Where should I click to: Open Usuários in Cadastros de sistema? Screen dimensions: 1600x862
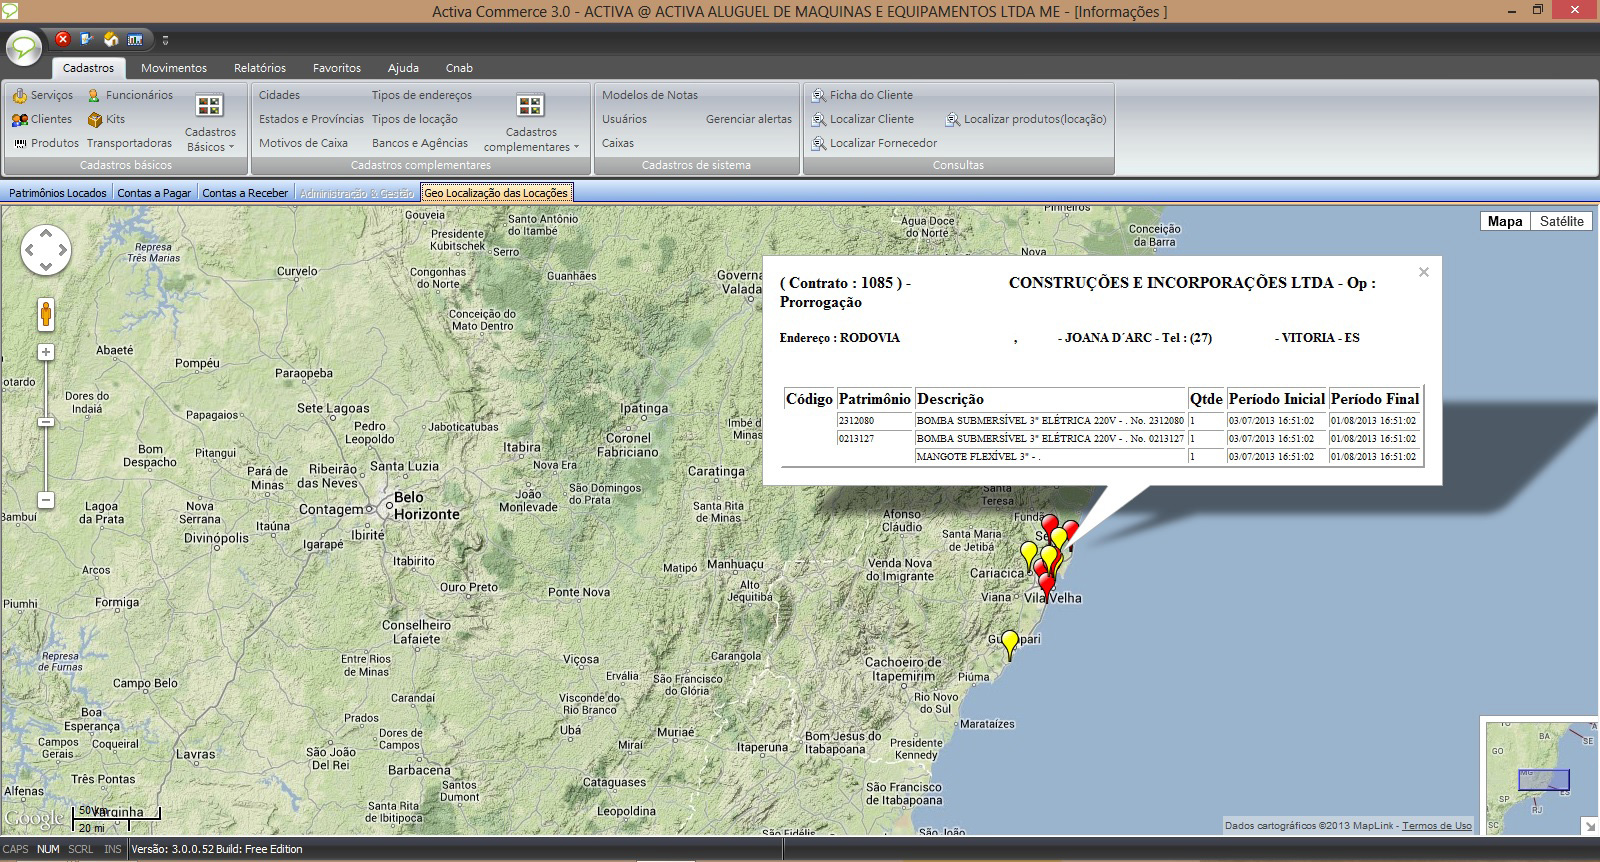[624, 119]
